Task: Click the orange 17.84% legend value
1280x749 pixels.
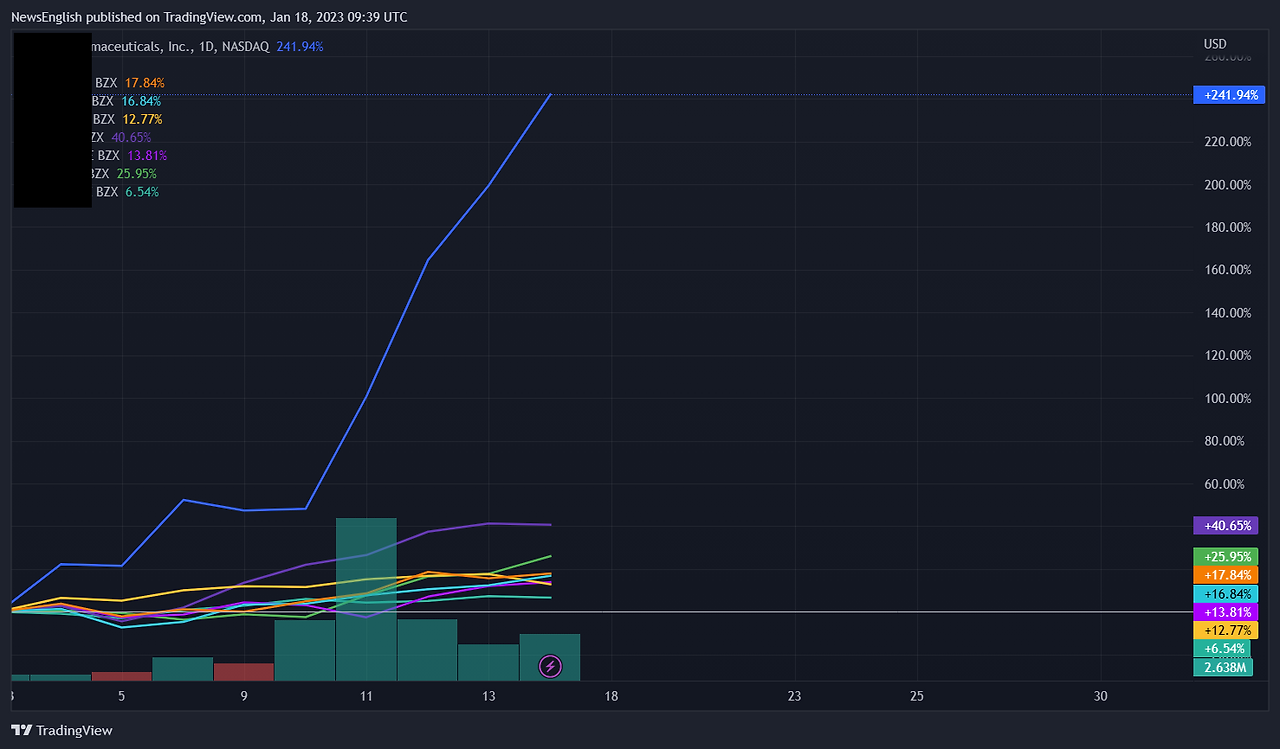Action: (x=145, y=83)
